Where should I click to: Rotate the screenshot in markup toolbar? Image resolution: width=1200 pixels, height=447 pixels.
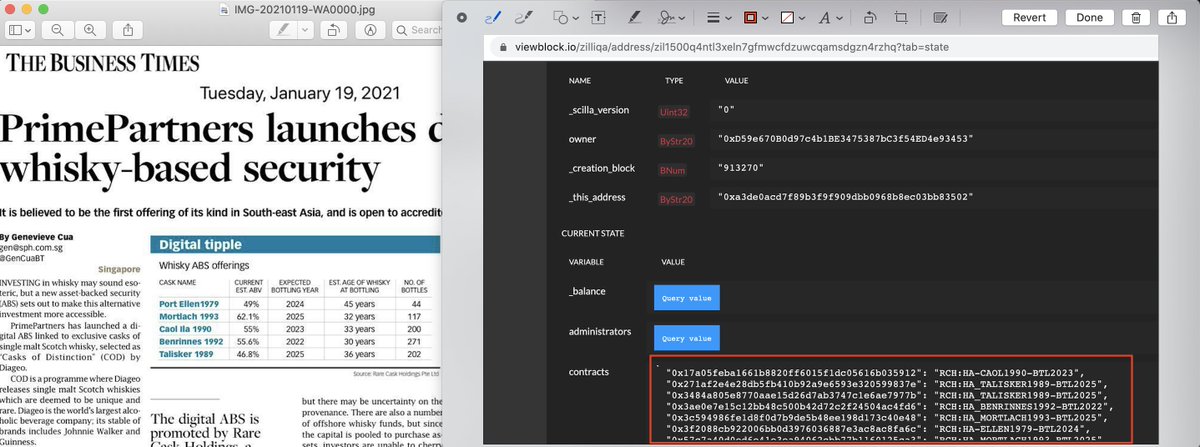click(870, 17)
